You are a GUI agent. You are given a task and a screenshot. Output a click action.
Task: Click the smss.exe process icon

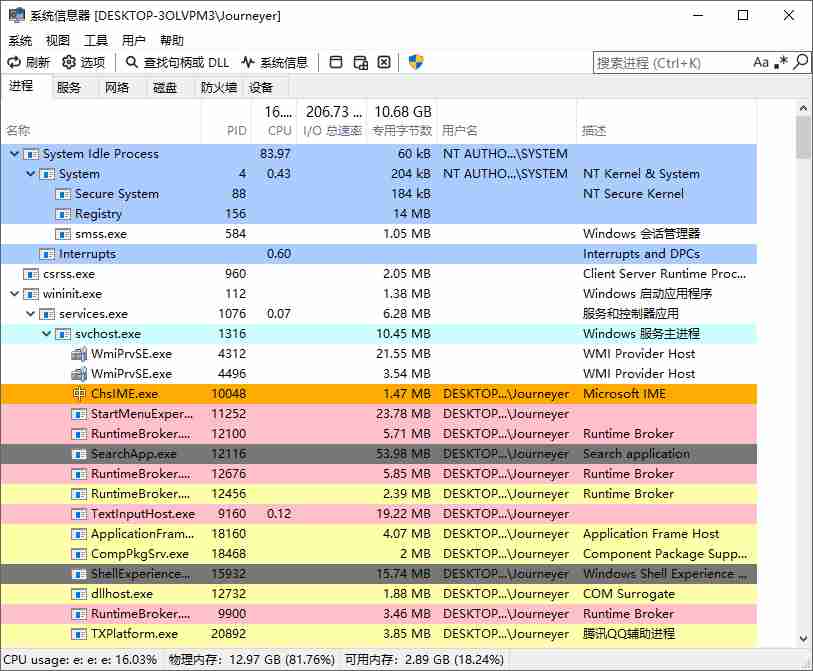coord(63,234)
